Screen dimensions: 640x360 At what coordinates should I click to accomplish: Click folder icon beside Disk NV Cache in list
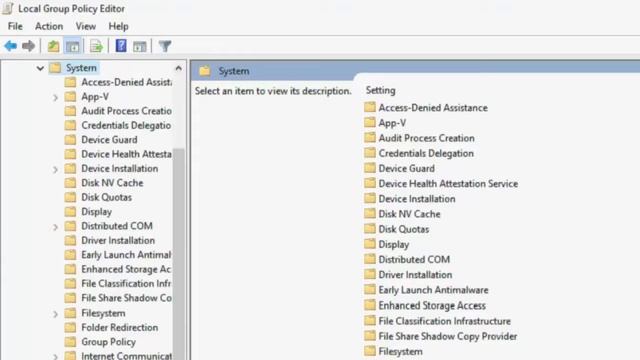coord(370,213)
